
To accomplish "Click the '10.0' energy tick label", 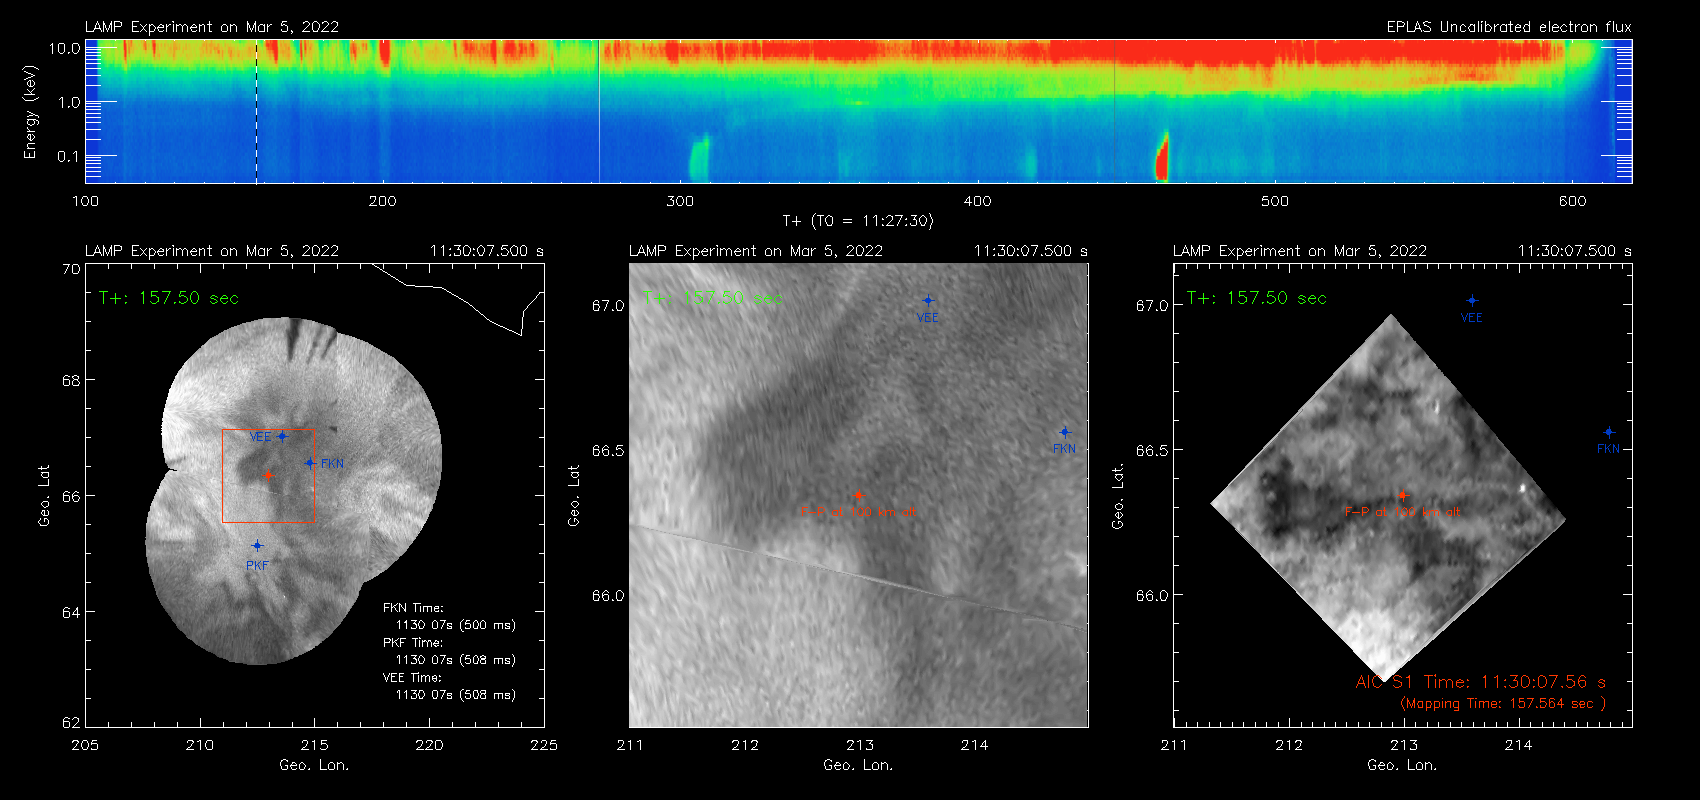I will point(65,48).
